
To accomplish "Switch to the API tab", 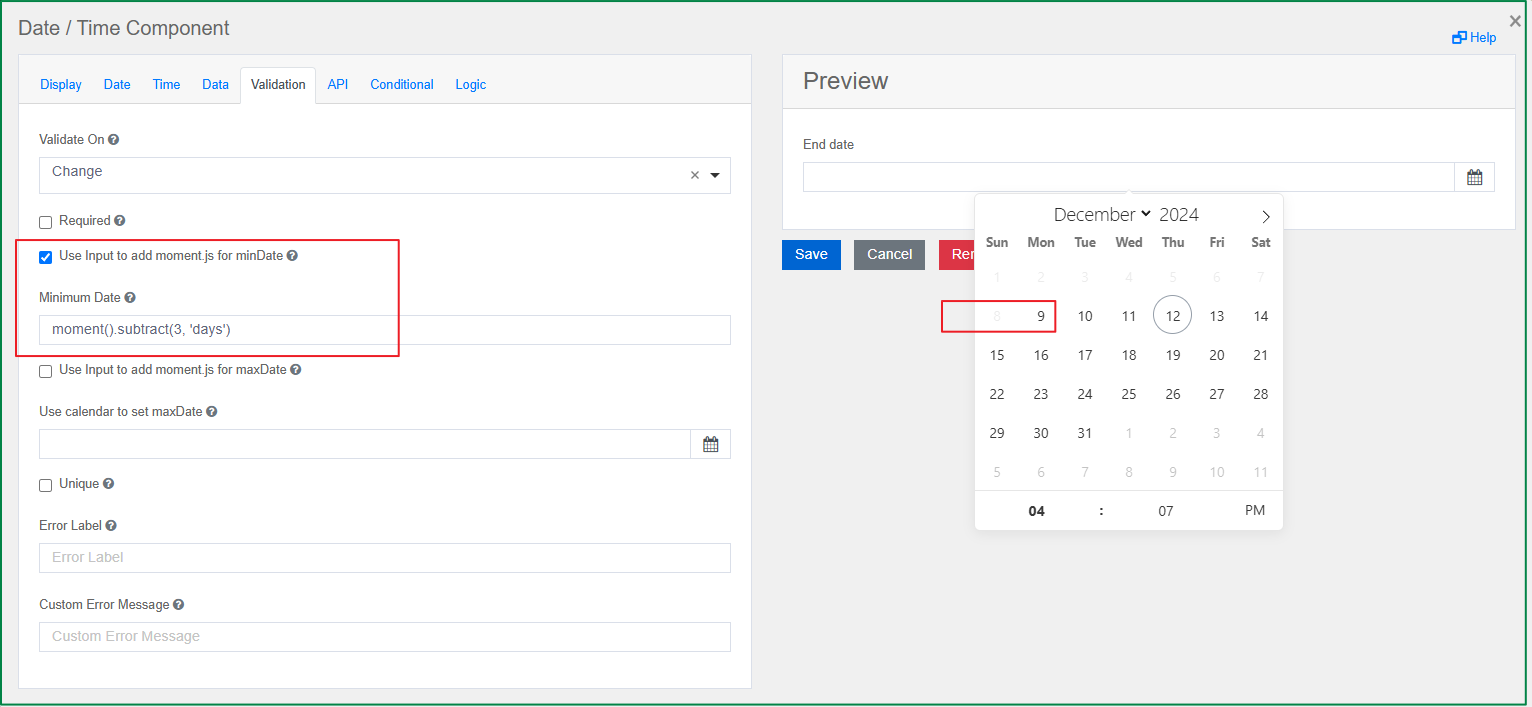I will tap(338, 85).
